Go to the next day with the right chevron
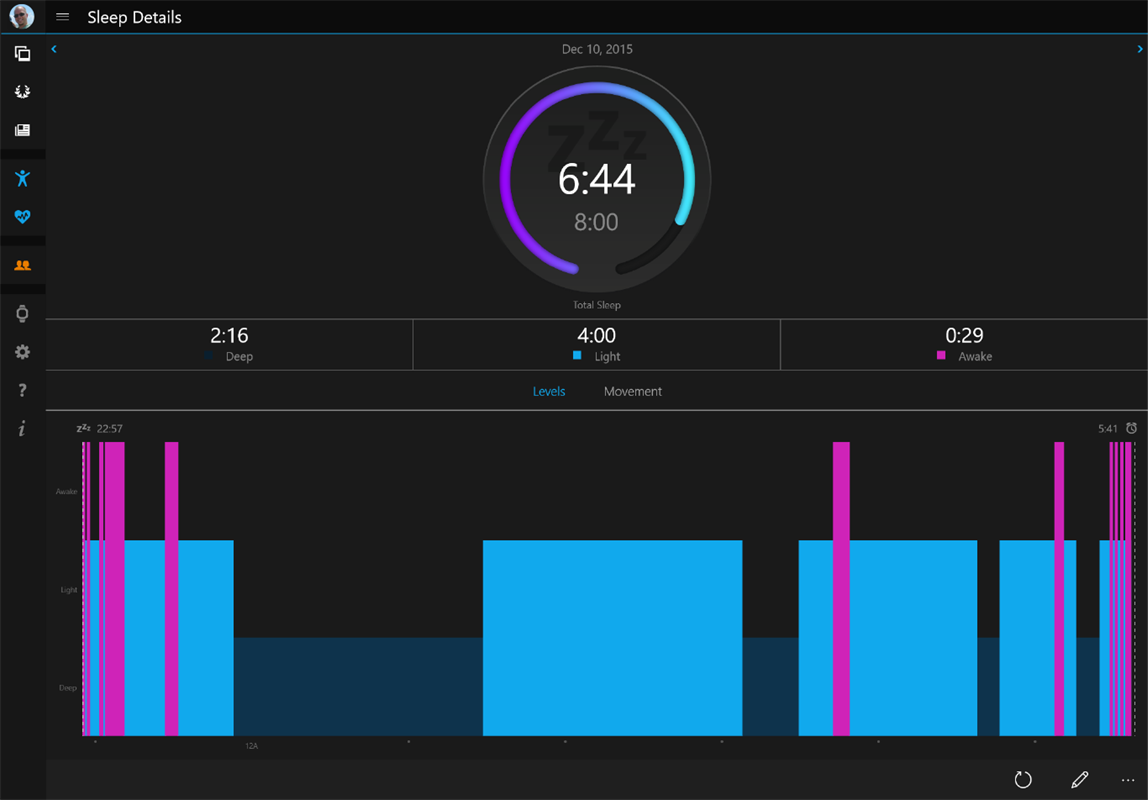The image size is (1148, 800). click(x=1138, y=48)
